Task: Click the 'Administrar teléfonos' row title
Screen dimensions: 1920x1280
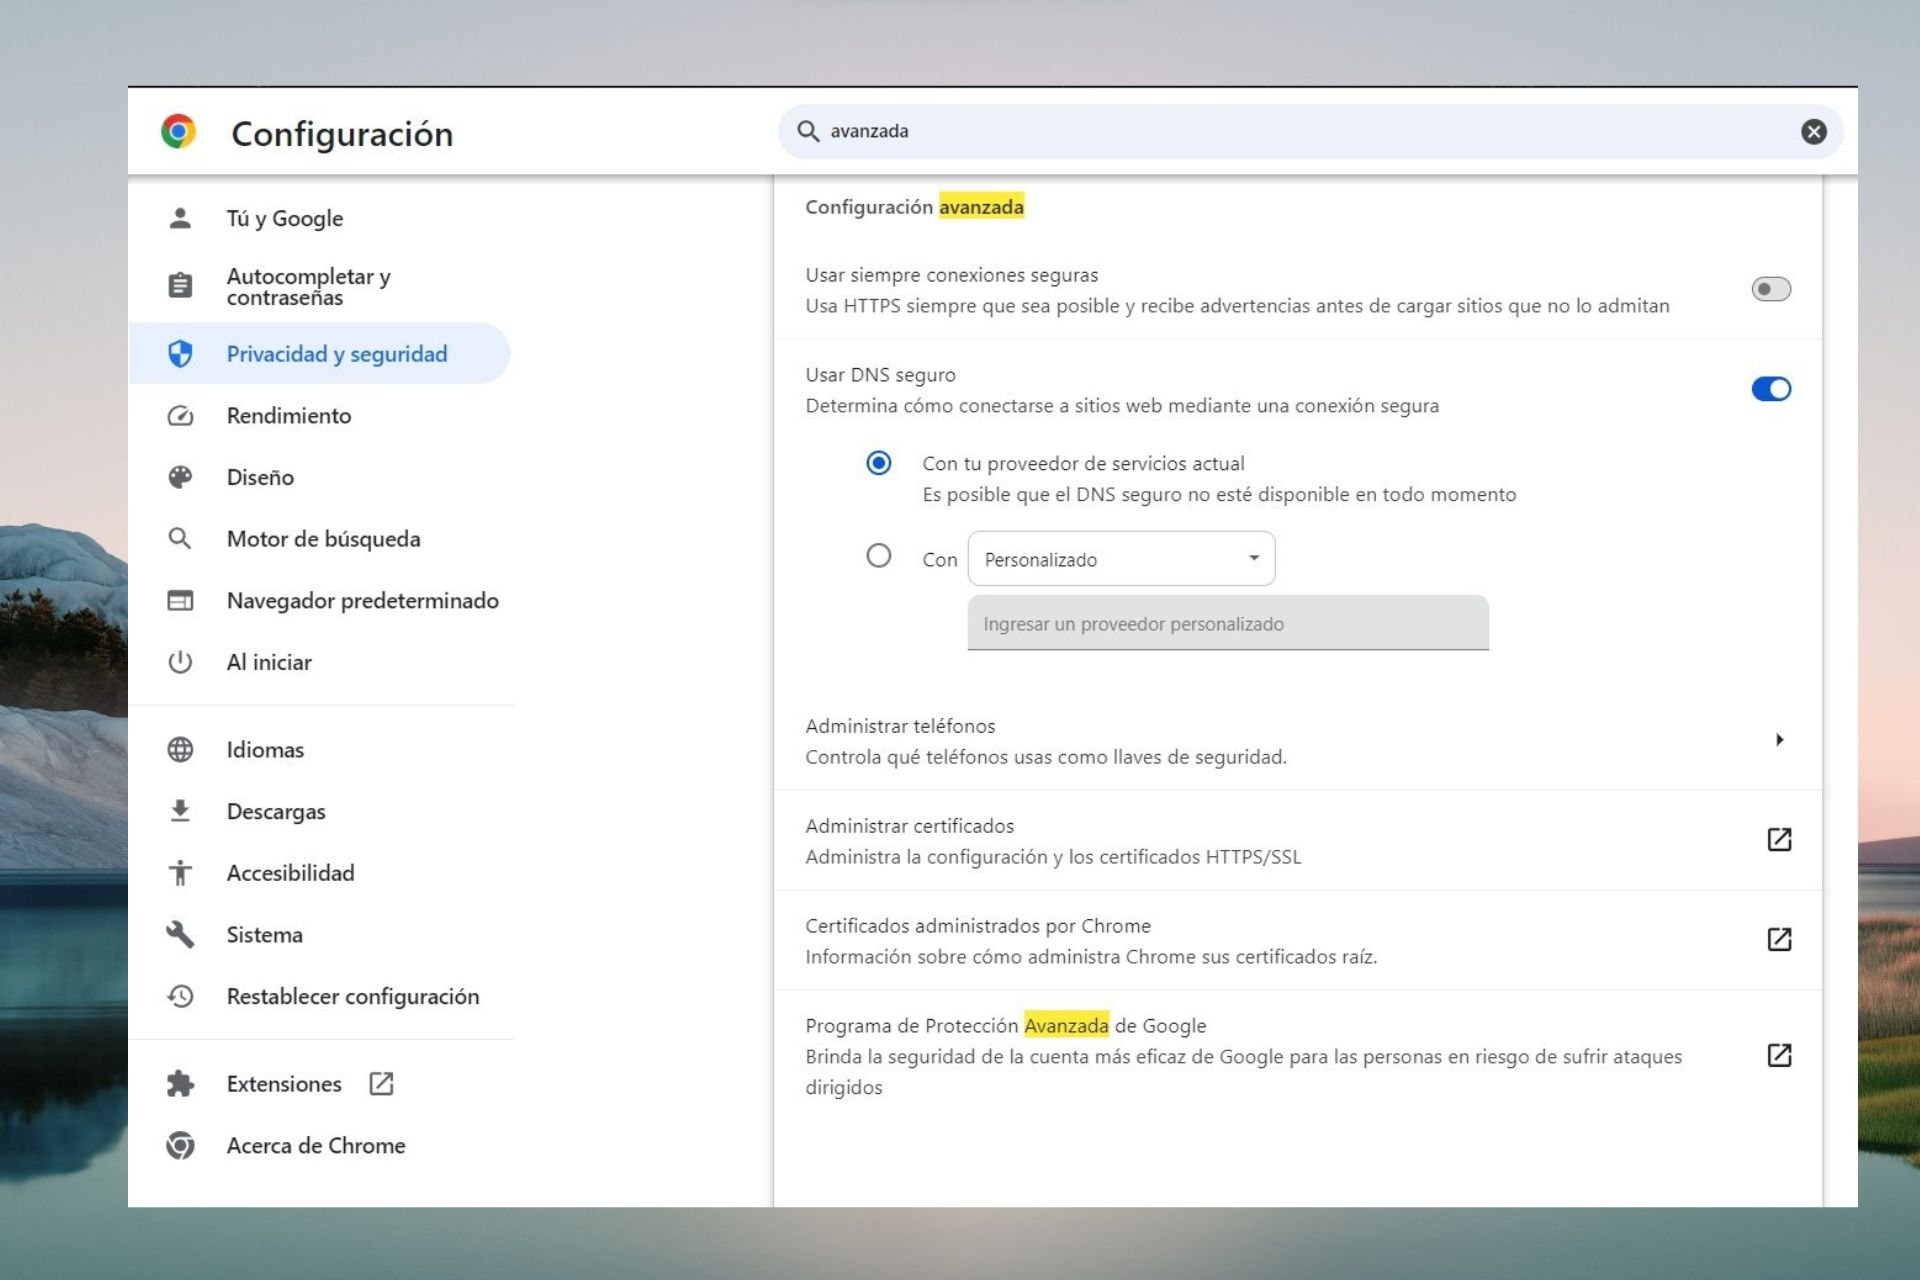Action: [x=900, y=726]
